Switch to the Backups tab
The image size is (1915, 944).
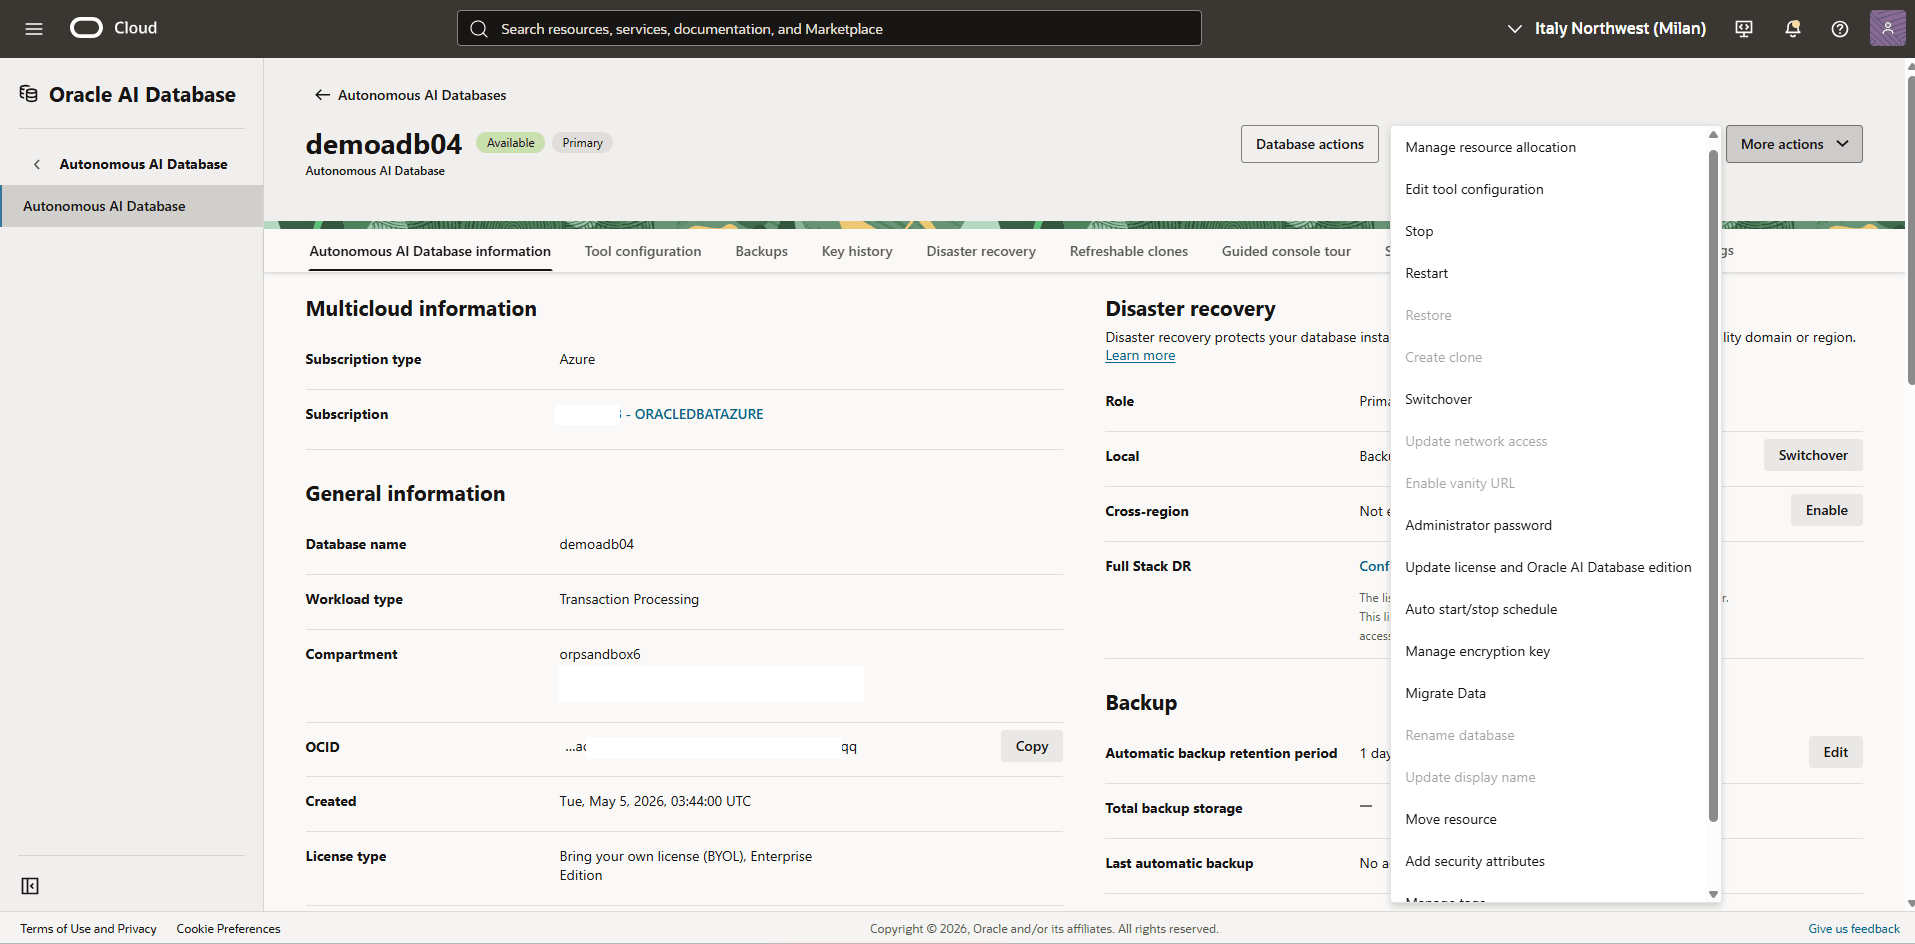click(x=762, y=251)
